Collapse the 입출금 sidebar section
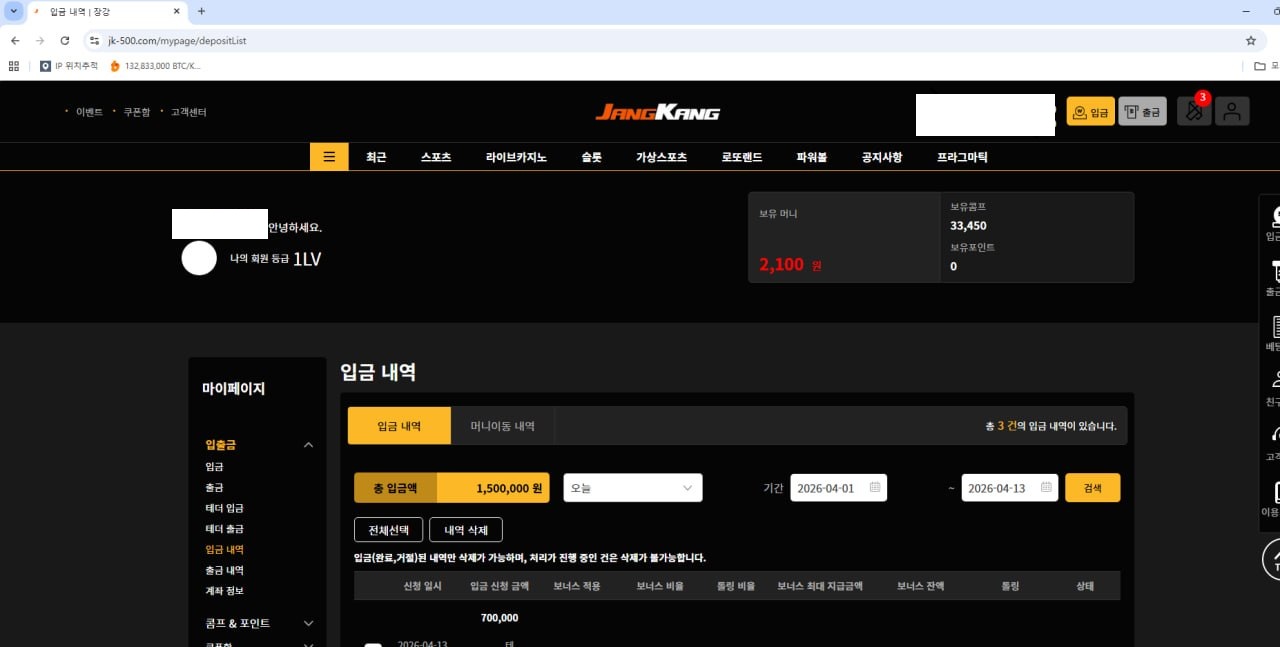The height and width of the screenshot is (647, 1280). point(308,445)
